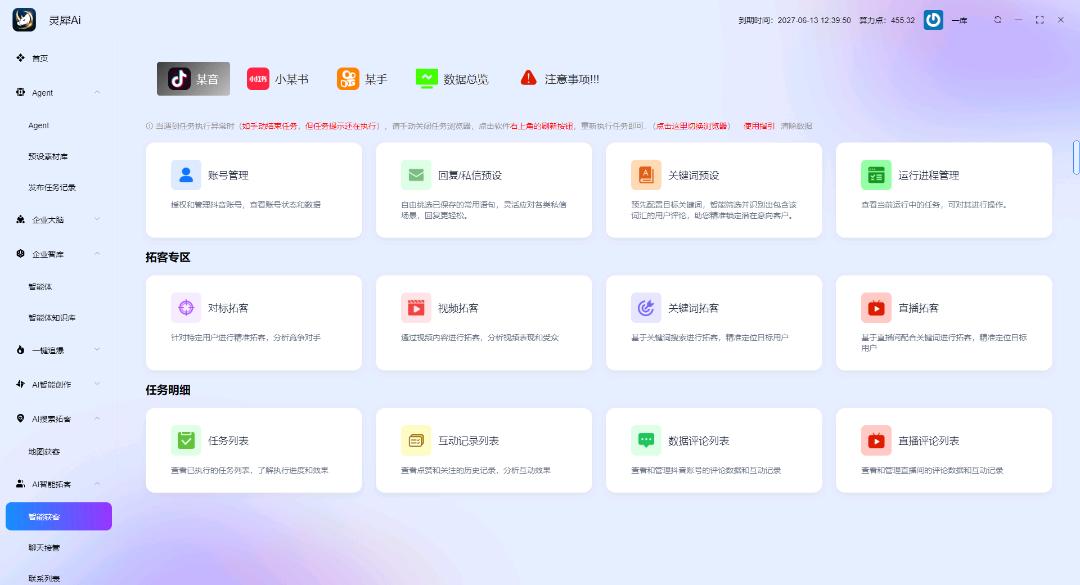Click the 企业大脑 sidebar icon
Viewport: 1080px width, 585px height.
click(21, 219)
